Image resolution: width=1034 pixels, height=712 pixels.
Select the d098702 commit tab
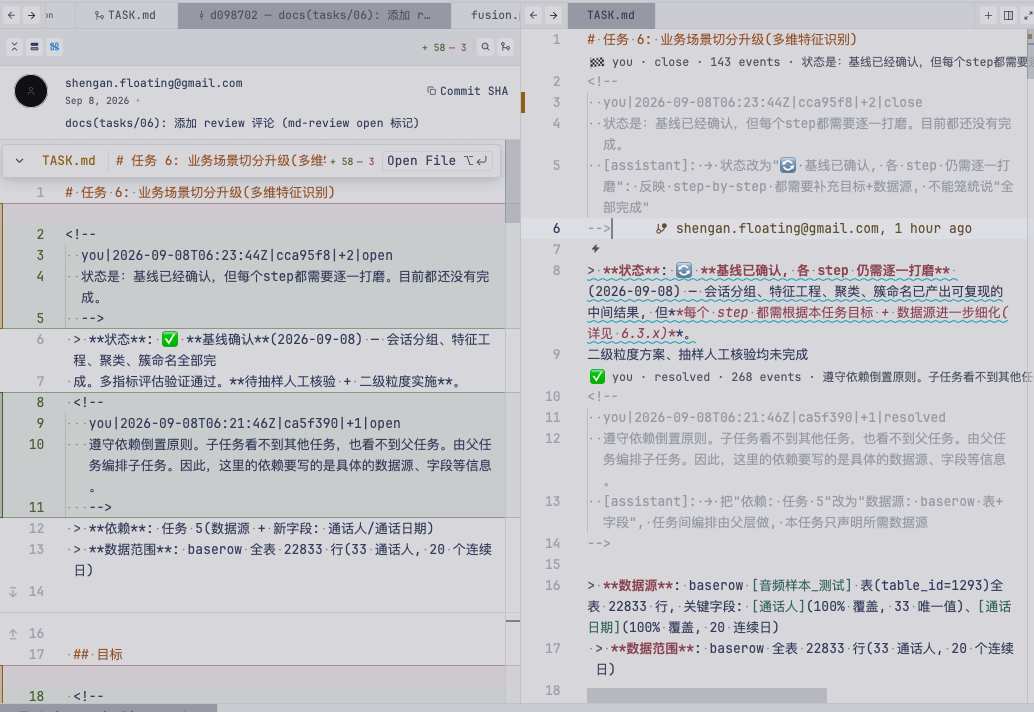[315, 15]
